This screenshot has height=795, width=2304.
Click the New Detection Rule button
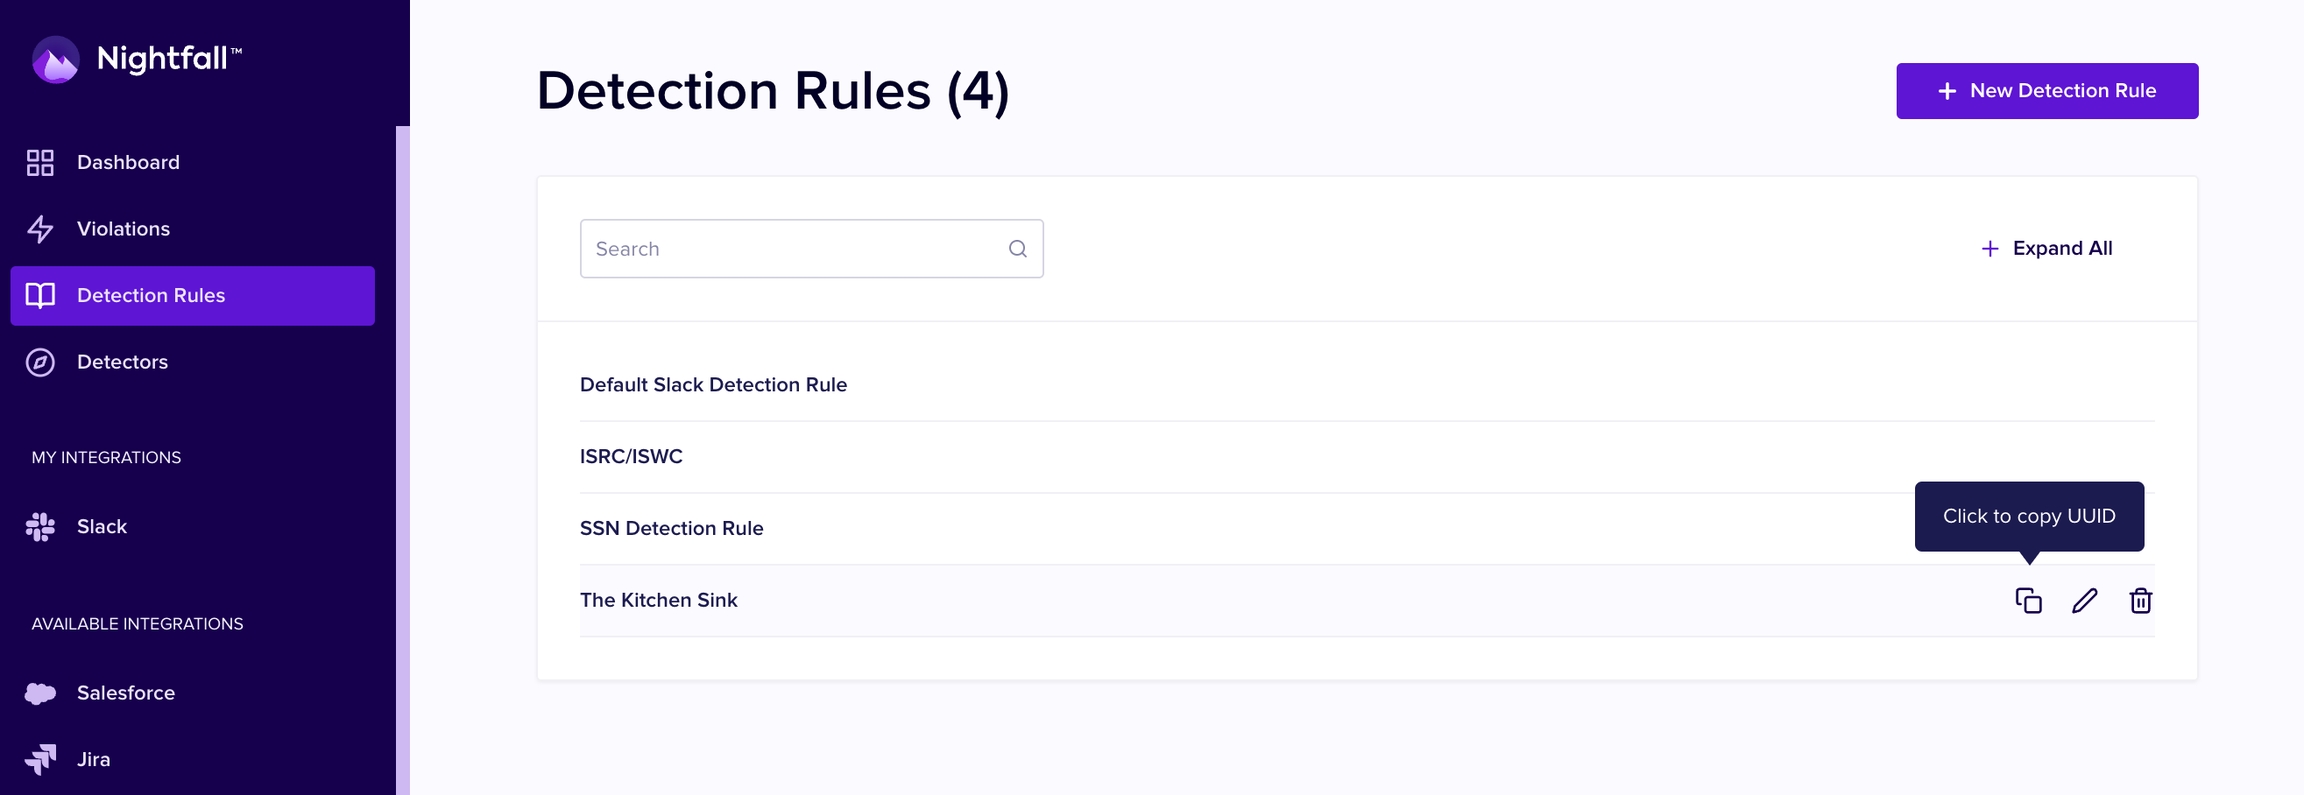pyautogui.click(x=2047, y=91)
